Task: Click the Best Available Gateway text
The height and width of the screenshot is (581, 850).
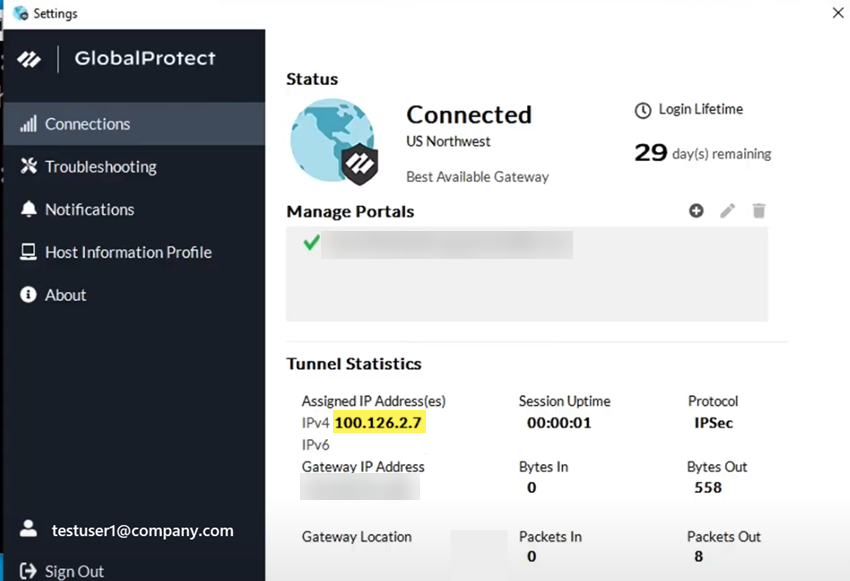Action: 477,176
